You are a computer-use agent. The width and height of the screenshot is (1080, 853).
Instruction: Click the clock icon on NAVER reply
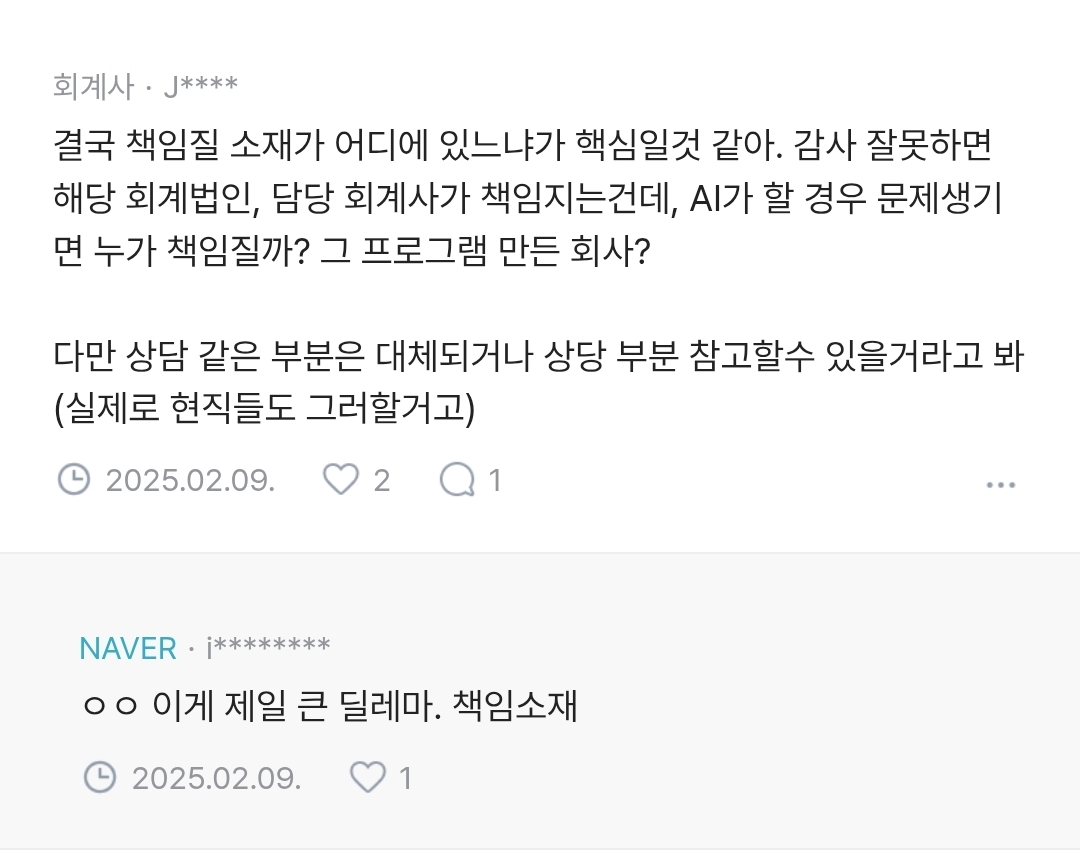pos(99,777)
